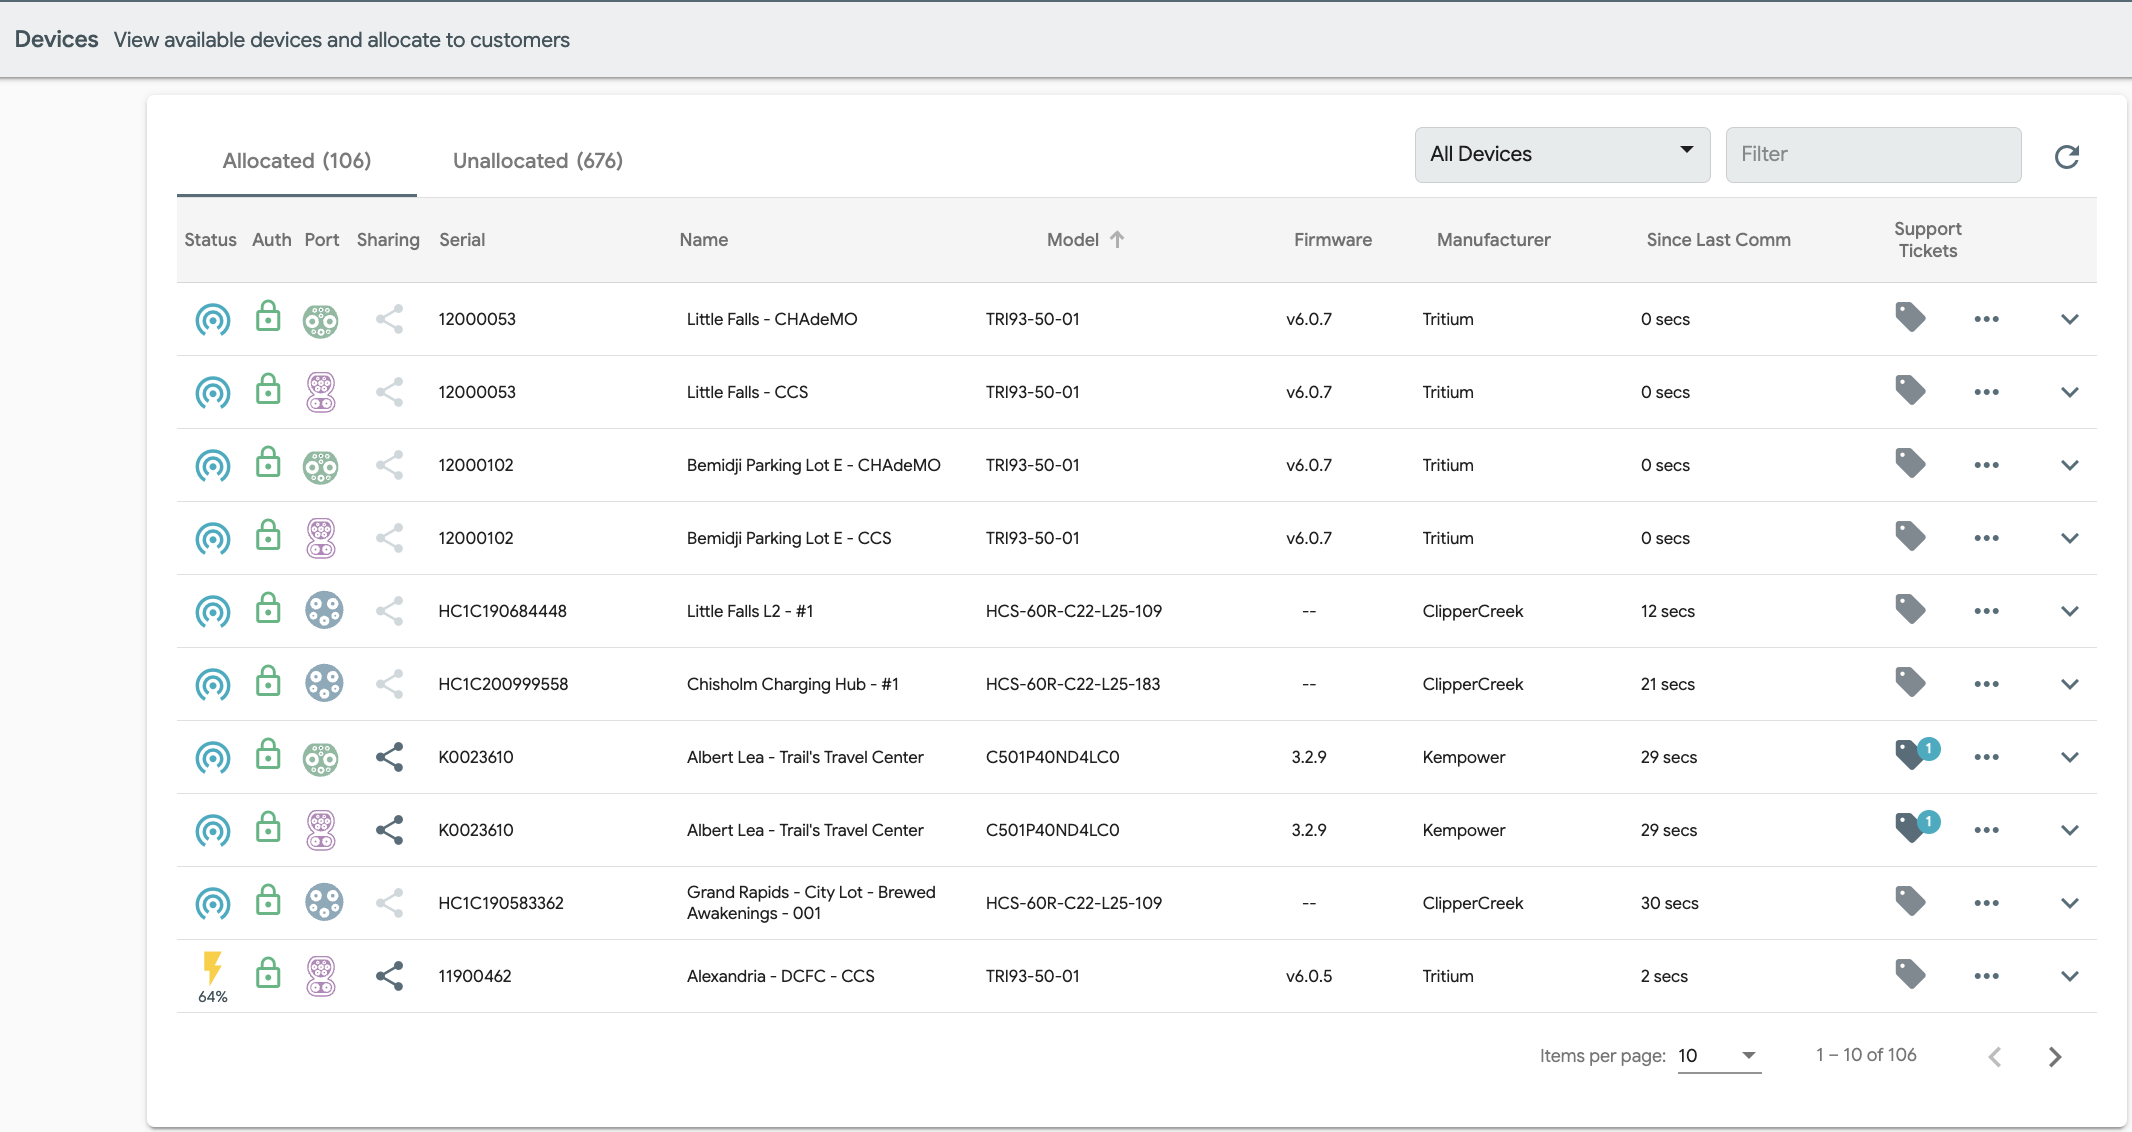Expand the Little Falls - CCS row
Viewport: 2132px width, 1132px height.
2070,392
